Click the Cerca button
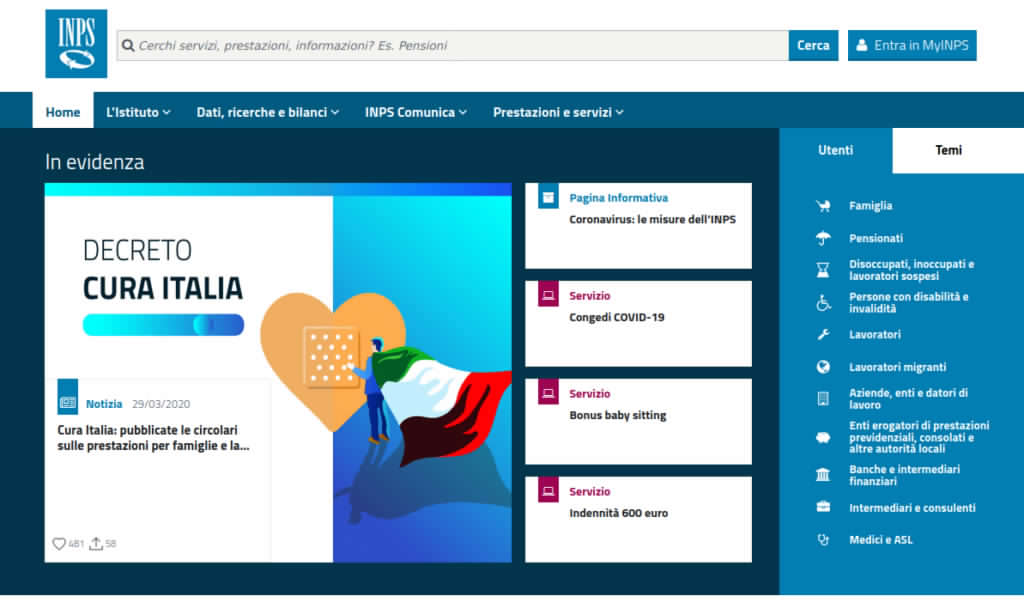The image size is (1024, 608). click(813, 45)
